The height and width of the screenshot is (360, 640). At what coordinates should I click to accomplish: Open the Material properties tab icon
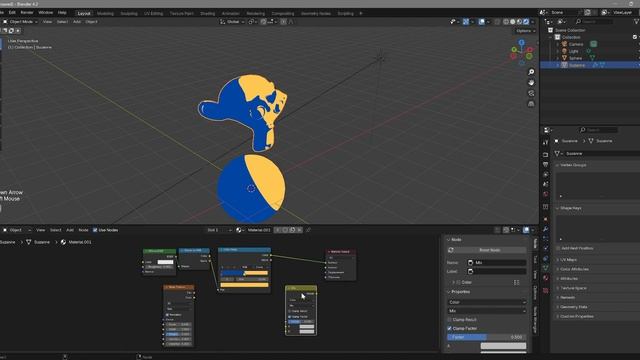tap(546, 278)
